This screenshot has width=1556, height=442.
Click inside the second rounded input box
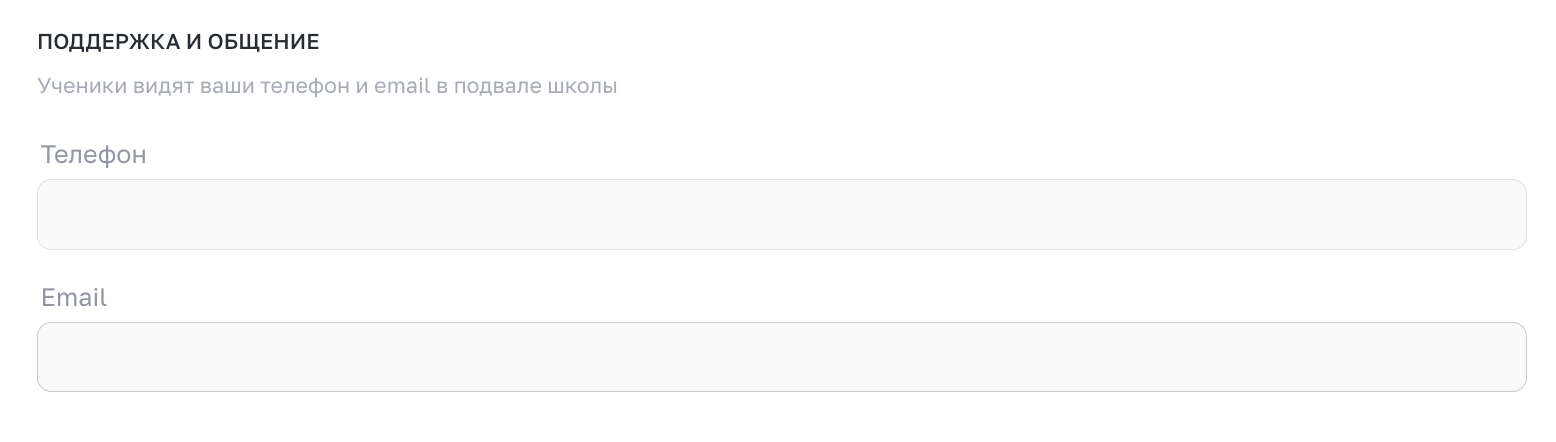coord(781,357)
